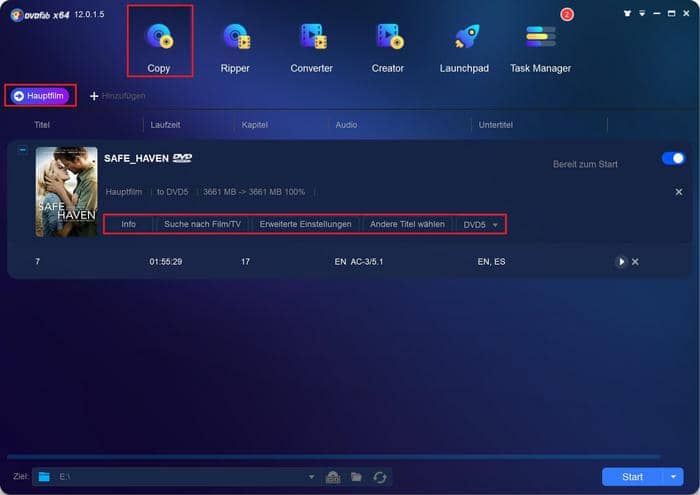The width and height of the screenshot is (700, 495).
Task: Click Suche nach Film/TV
Action: pyautogui.click(x=202, y=224)
